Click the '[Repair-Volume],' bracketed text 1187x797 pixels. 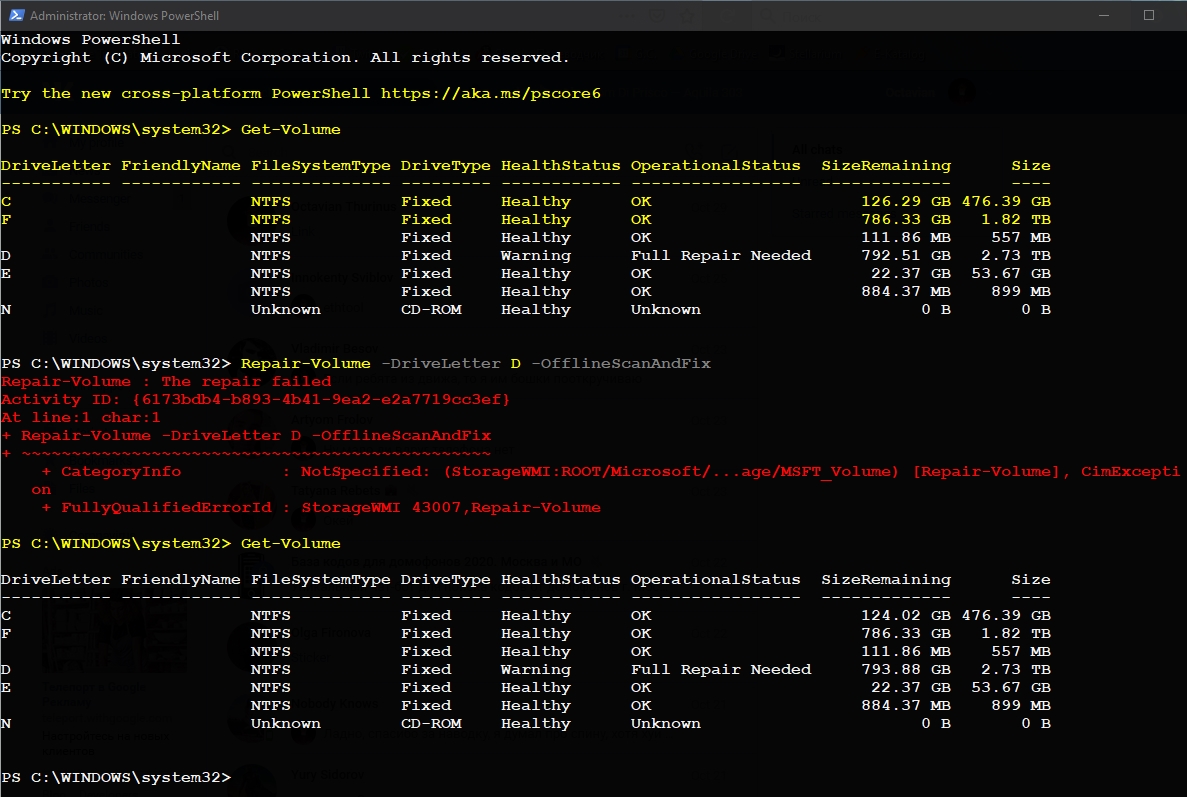pos(991,472)
